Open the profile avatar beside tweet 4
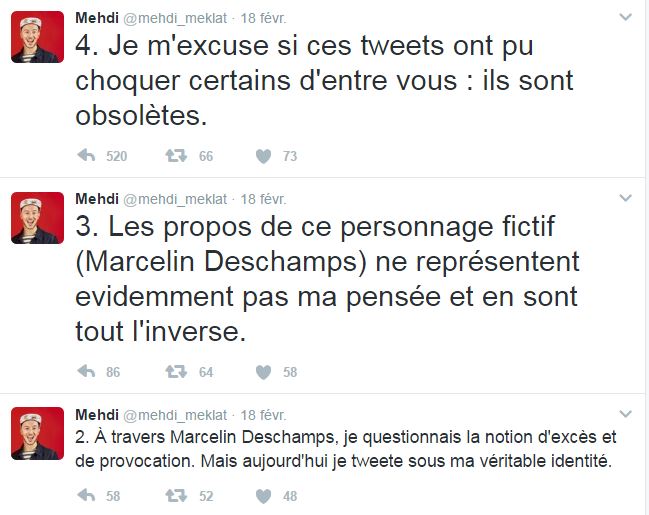 point(38,37)
